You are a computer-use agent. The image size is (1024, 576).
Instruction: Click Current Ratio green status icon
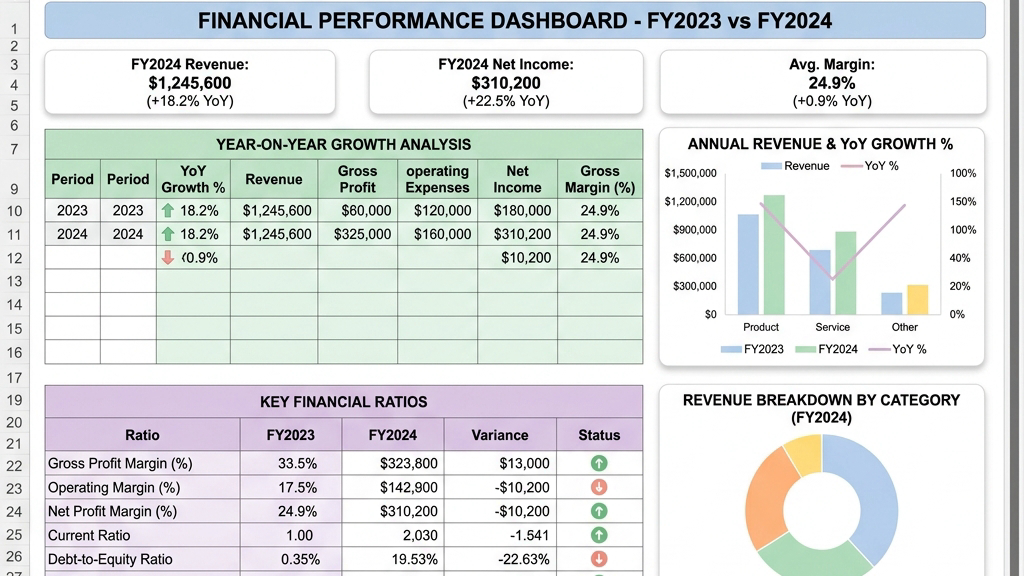[x=599, y=535]
